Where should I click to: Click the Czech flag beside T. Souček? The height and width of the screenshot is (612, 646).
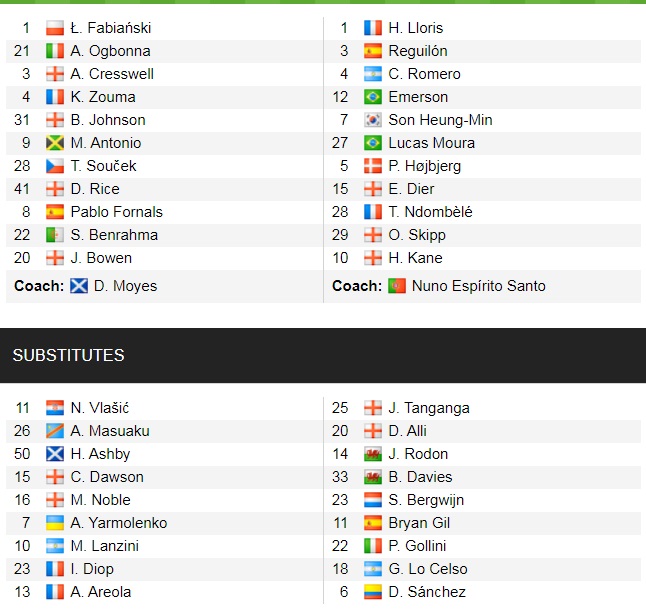coord(55,166)
